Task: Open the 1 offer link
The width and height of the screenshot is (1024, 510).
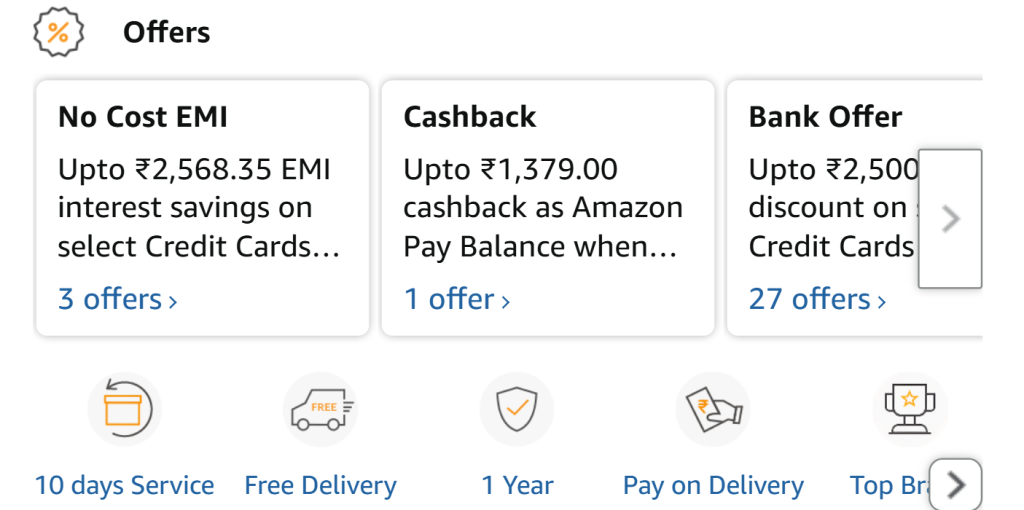Action: 456,299
